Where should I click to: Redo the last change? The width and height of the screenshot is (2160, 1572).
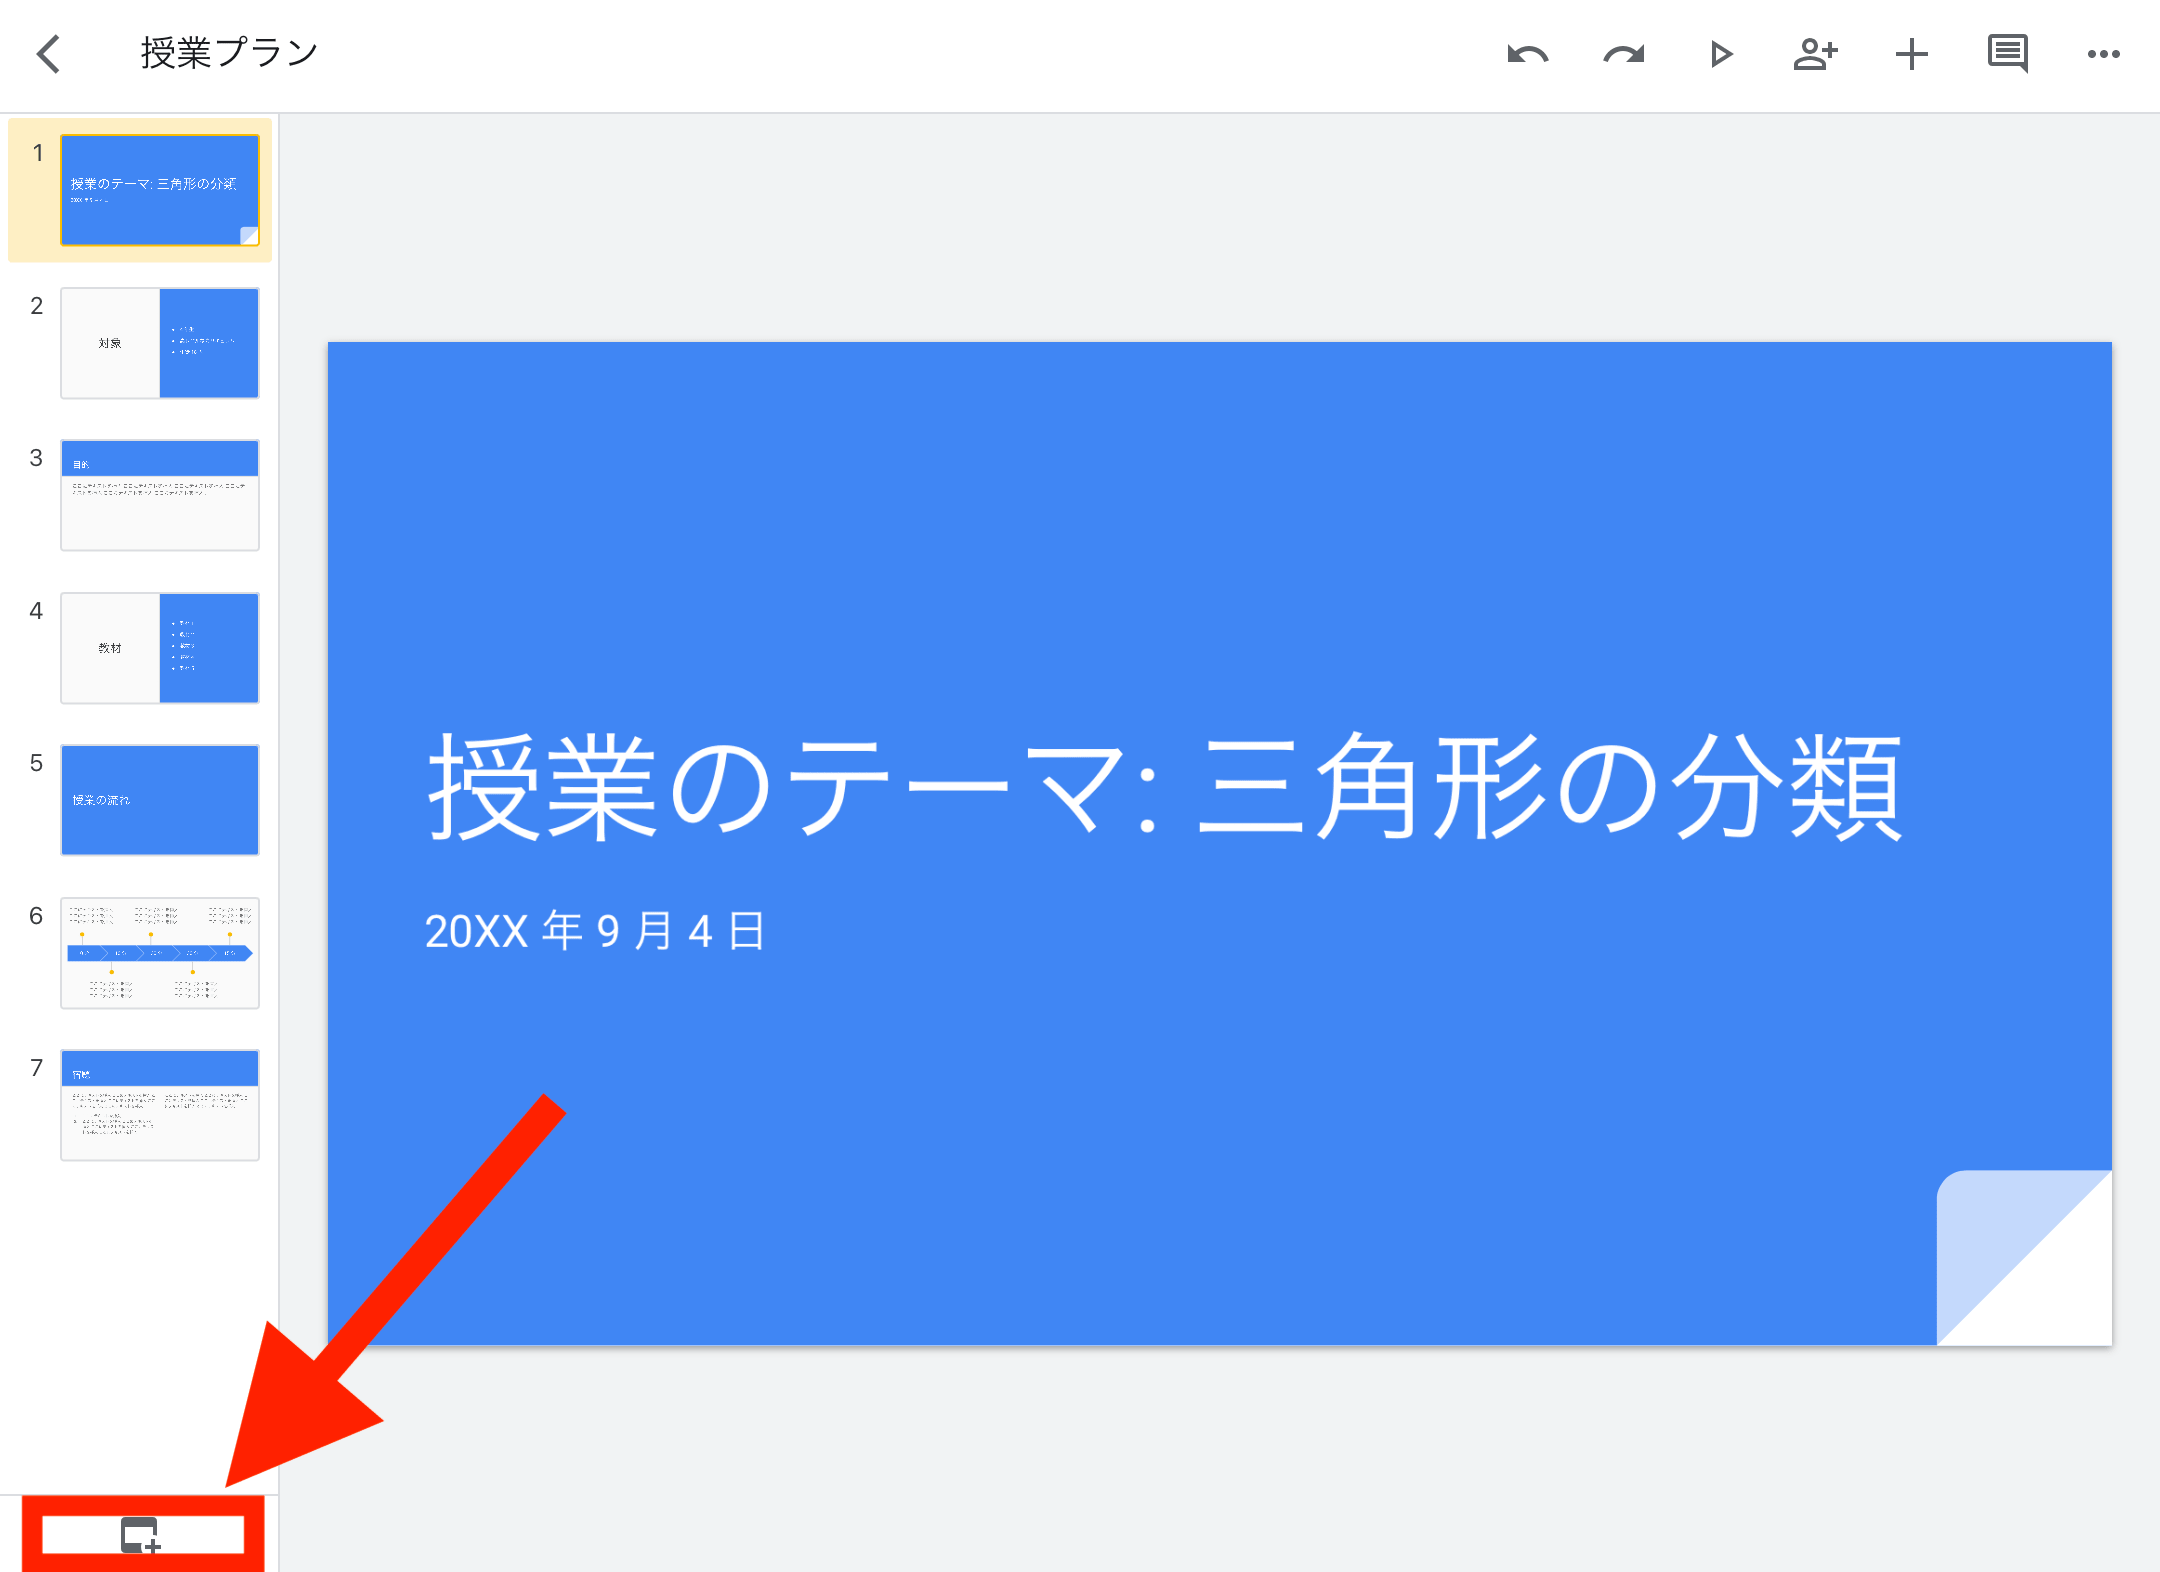(1622, 55)
